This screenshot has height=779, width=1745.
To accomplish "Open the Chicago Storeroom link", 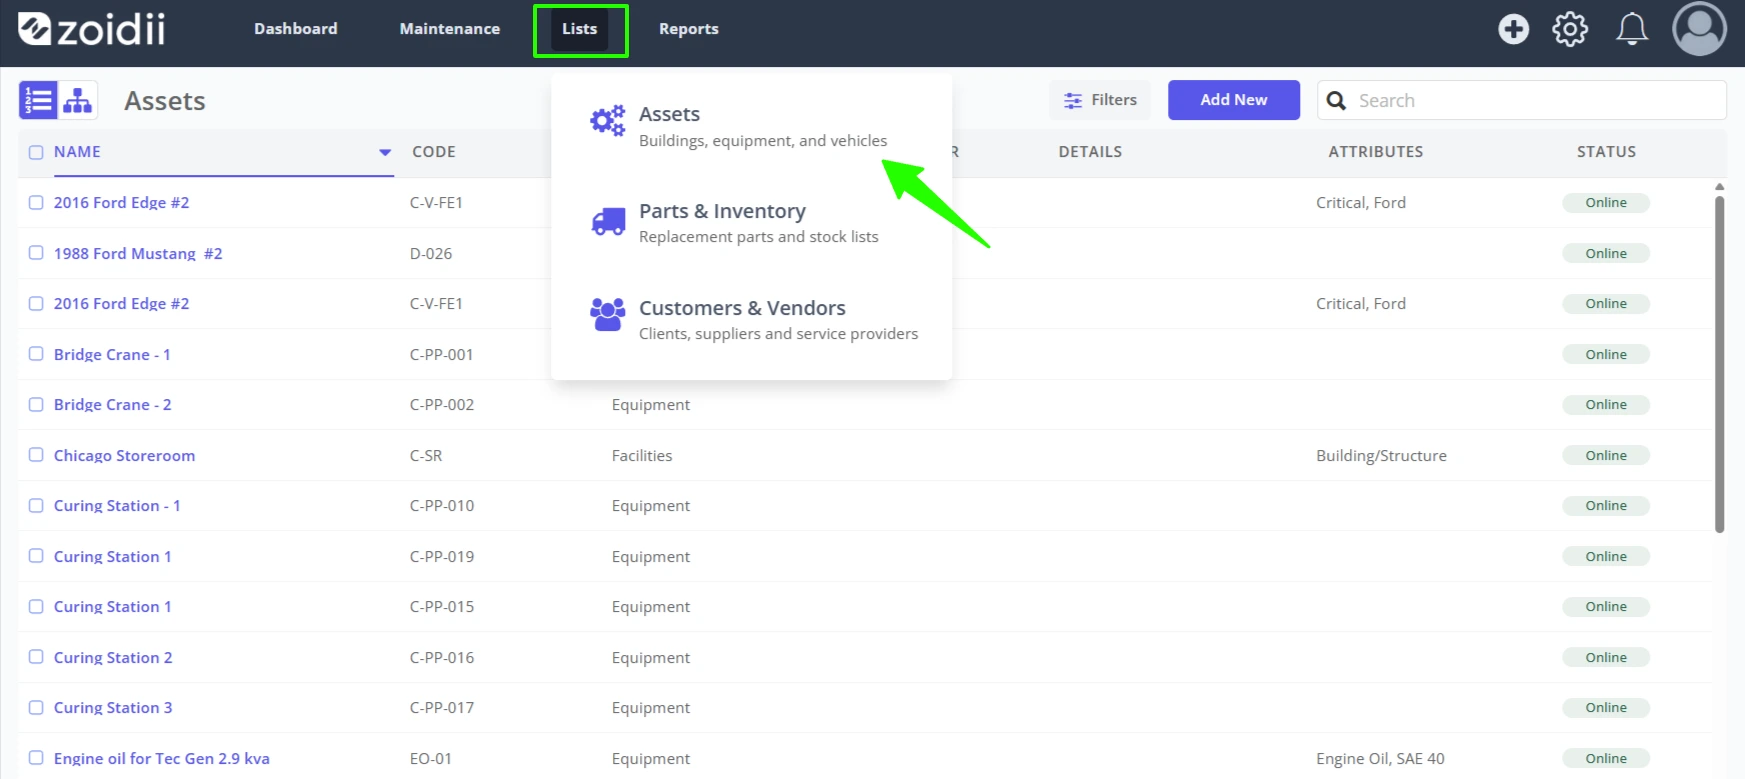I will 124,455.
